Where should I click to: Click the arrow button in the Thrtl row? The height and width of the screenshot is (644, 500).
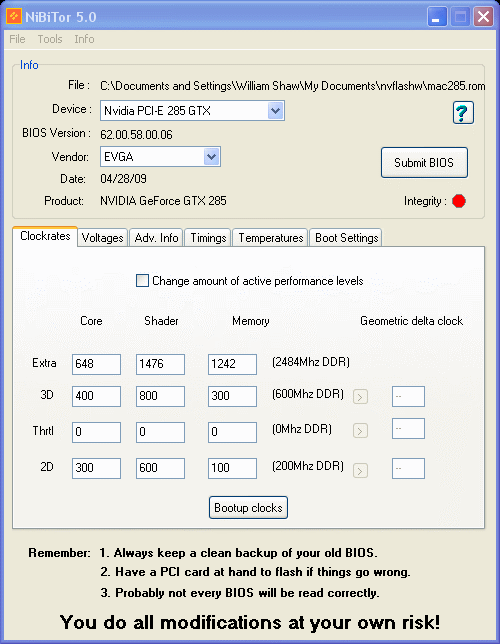360,431
